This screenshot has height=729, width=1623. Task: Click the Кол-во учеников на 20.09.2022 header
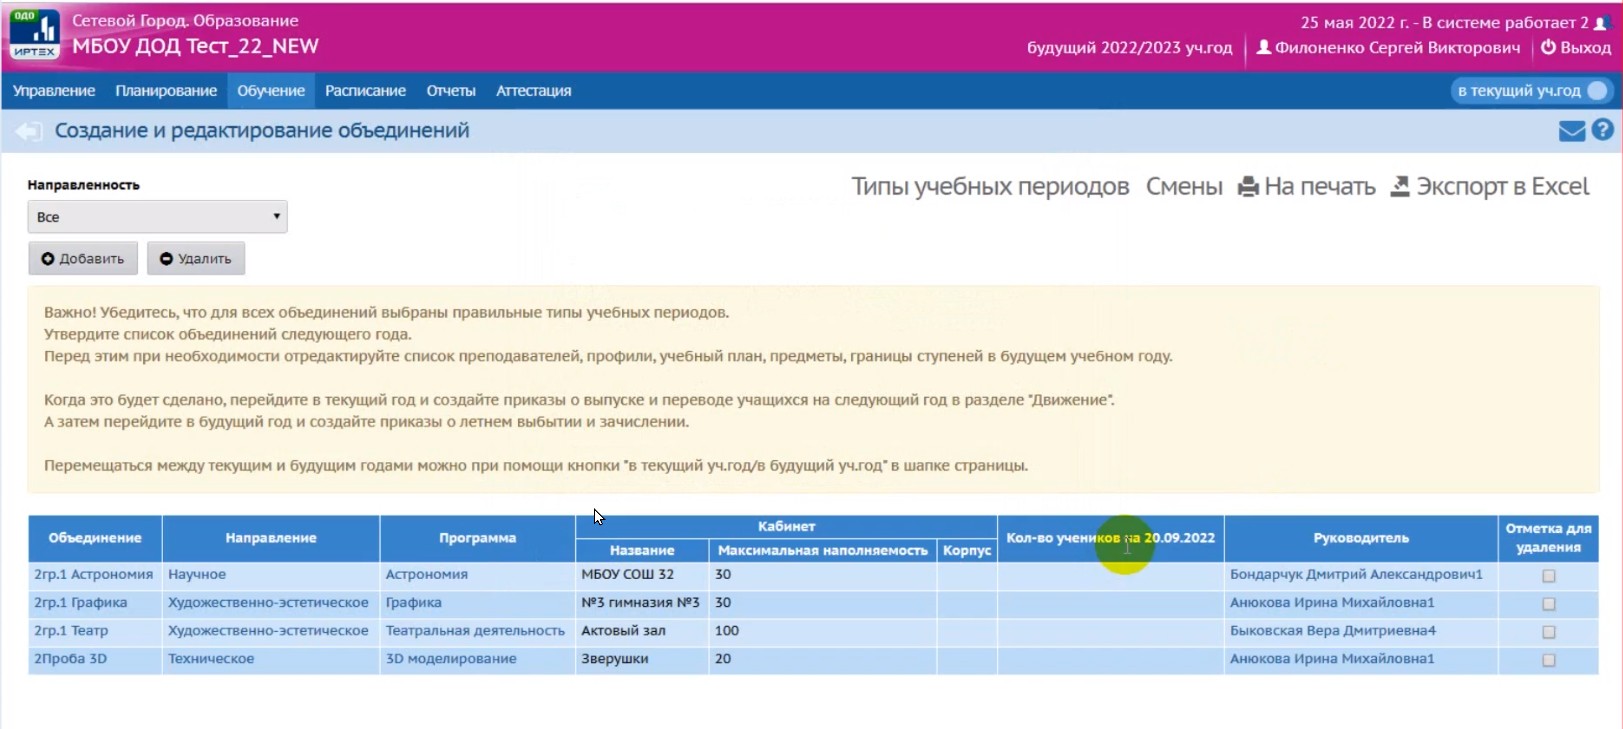1110,538
